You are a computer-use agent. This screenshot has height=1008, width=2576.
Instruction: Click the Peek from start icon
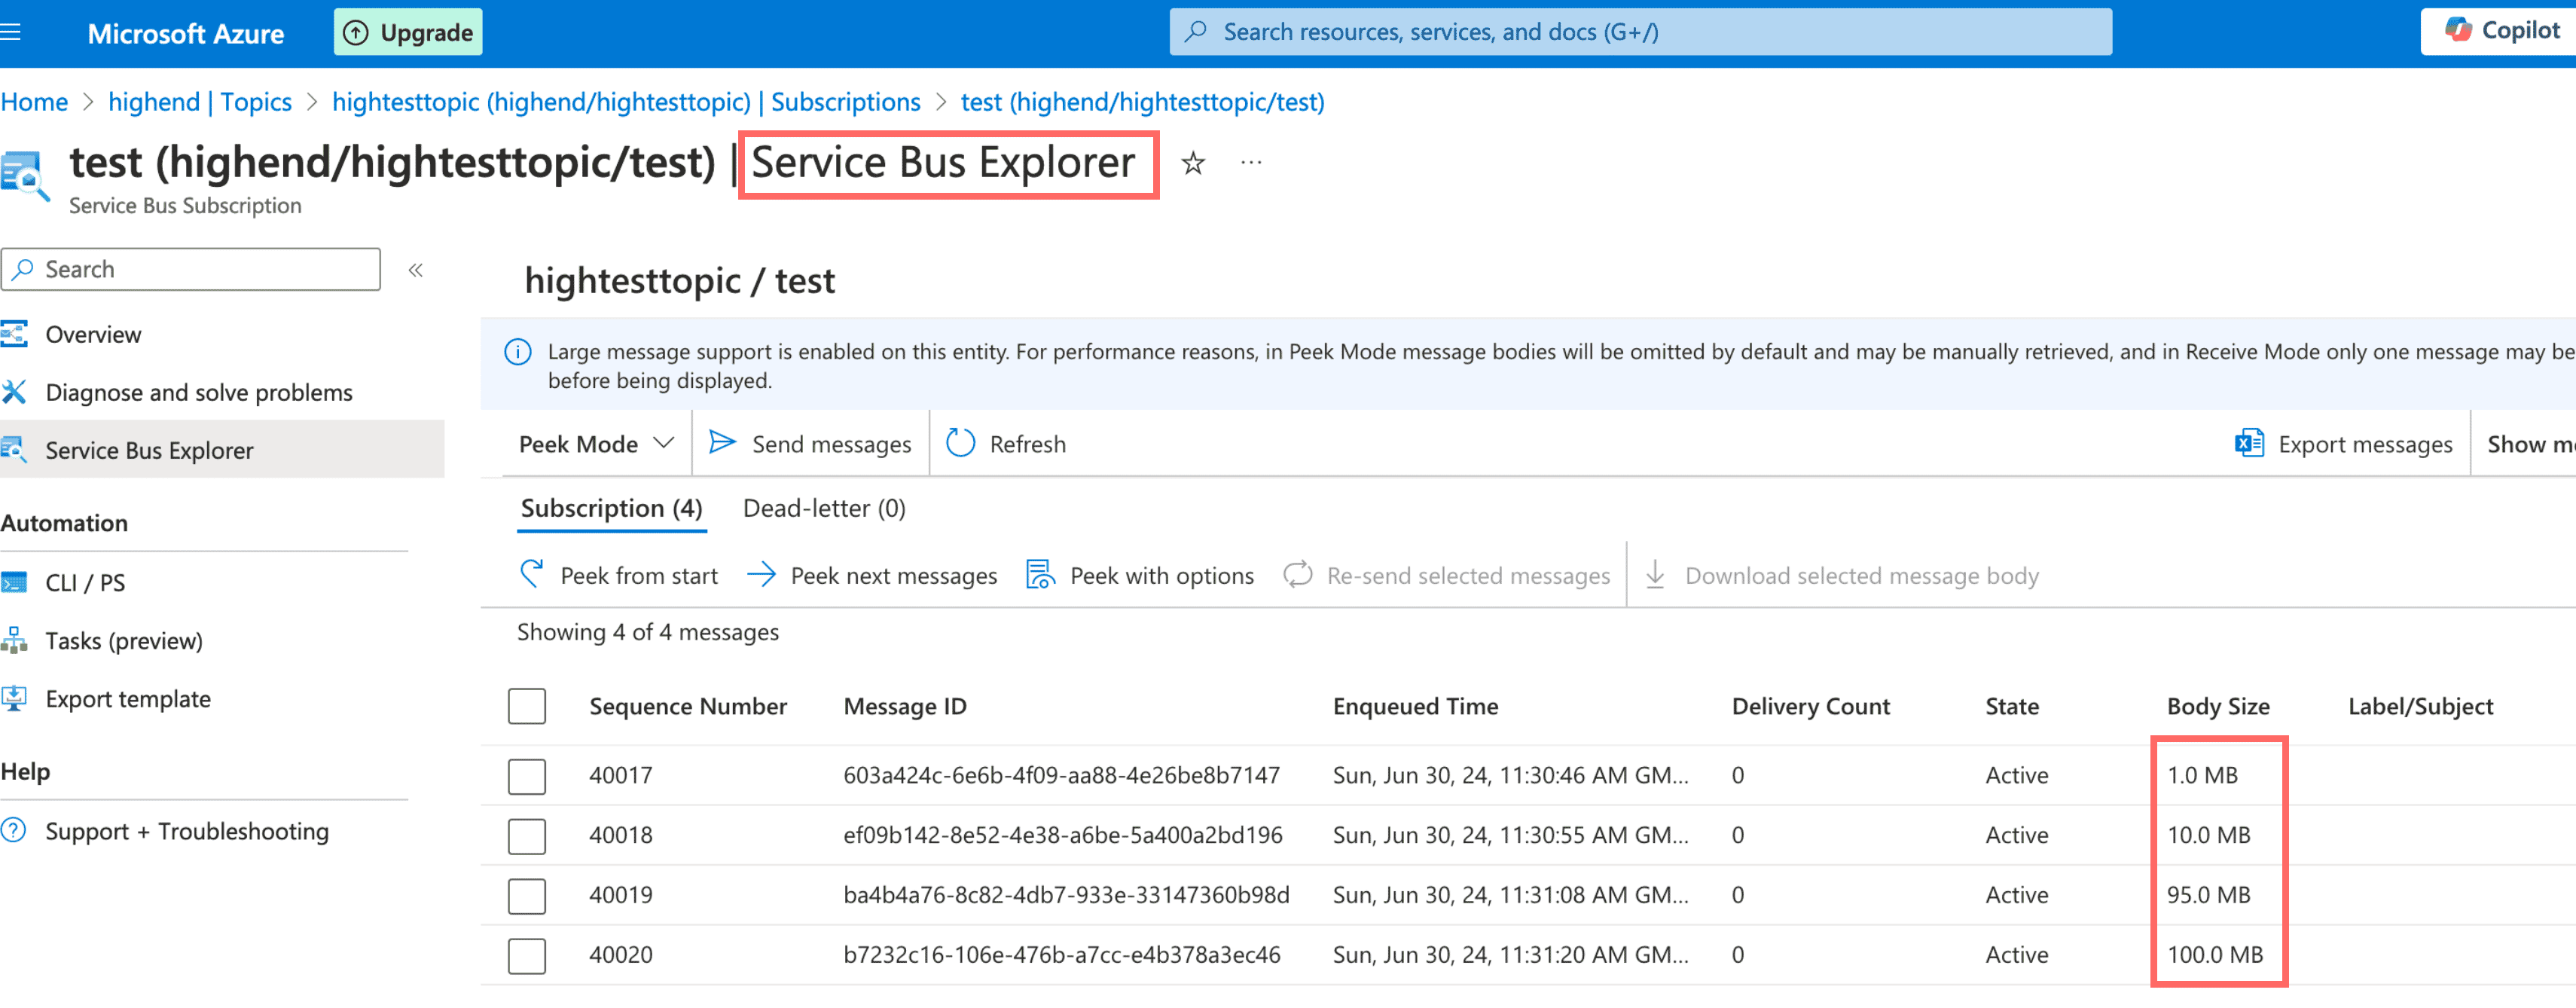click(532, 574)
